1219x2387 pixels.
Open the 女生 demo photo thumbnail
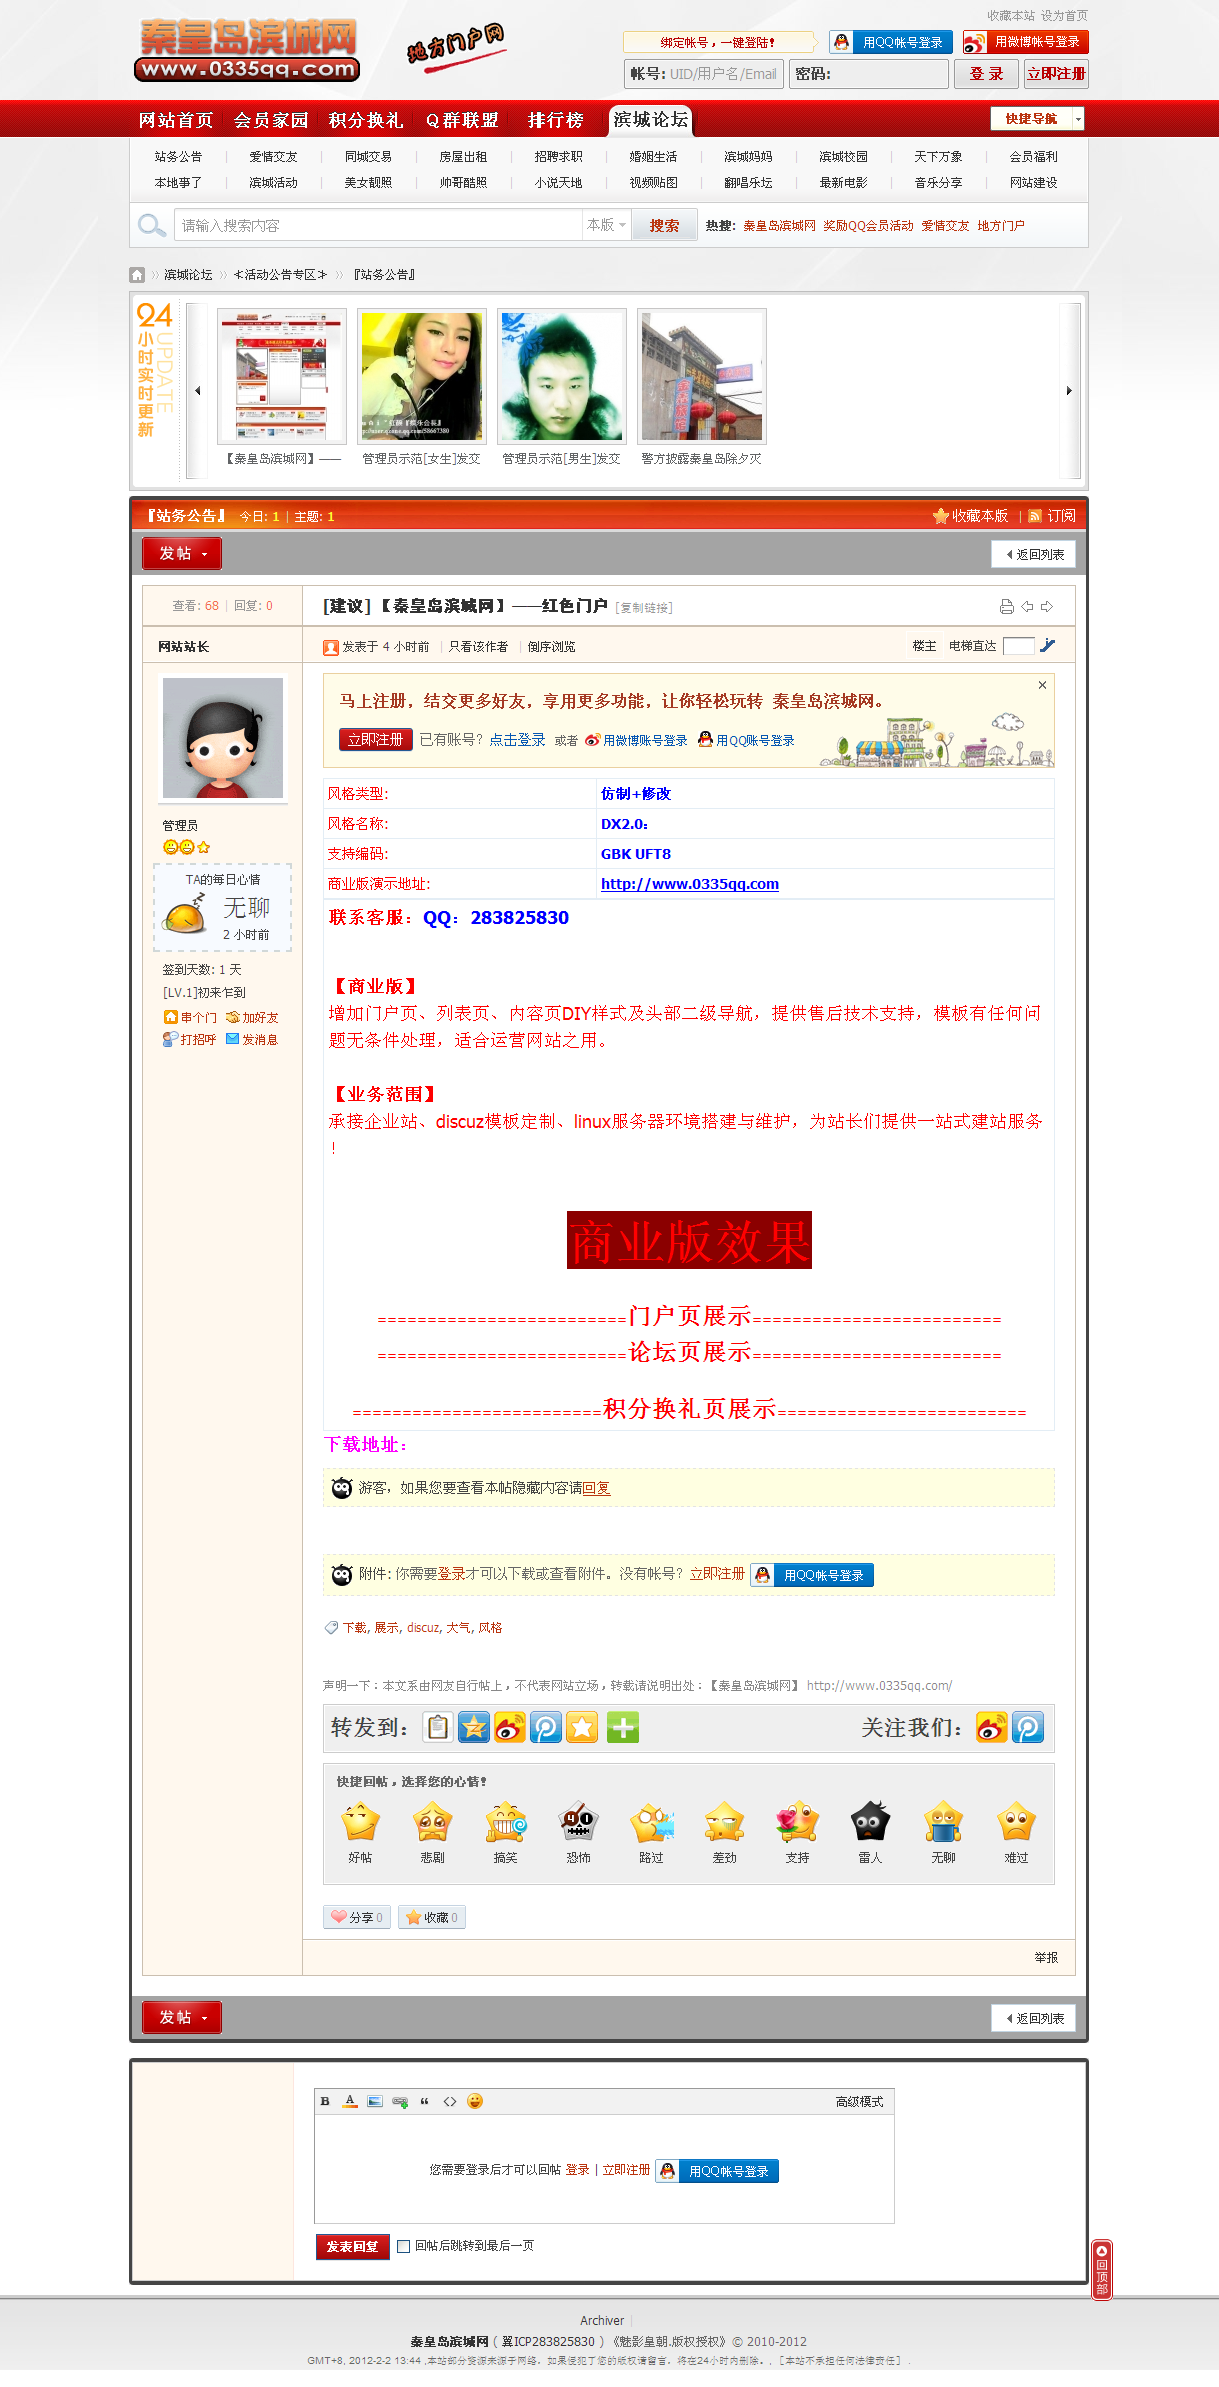[x=422, y=376]
